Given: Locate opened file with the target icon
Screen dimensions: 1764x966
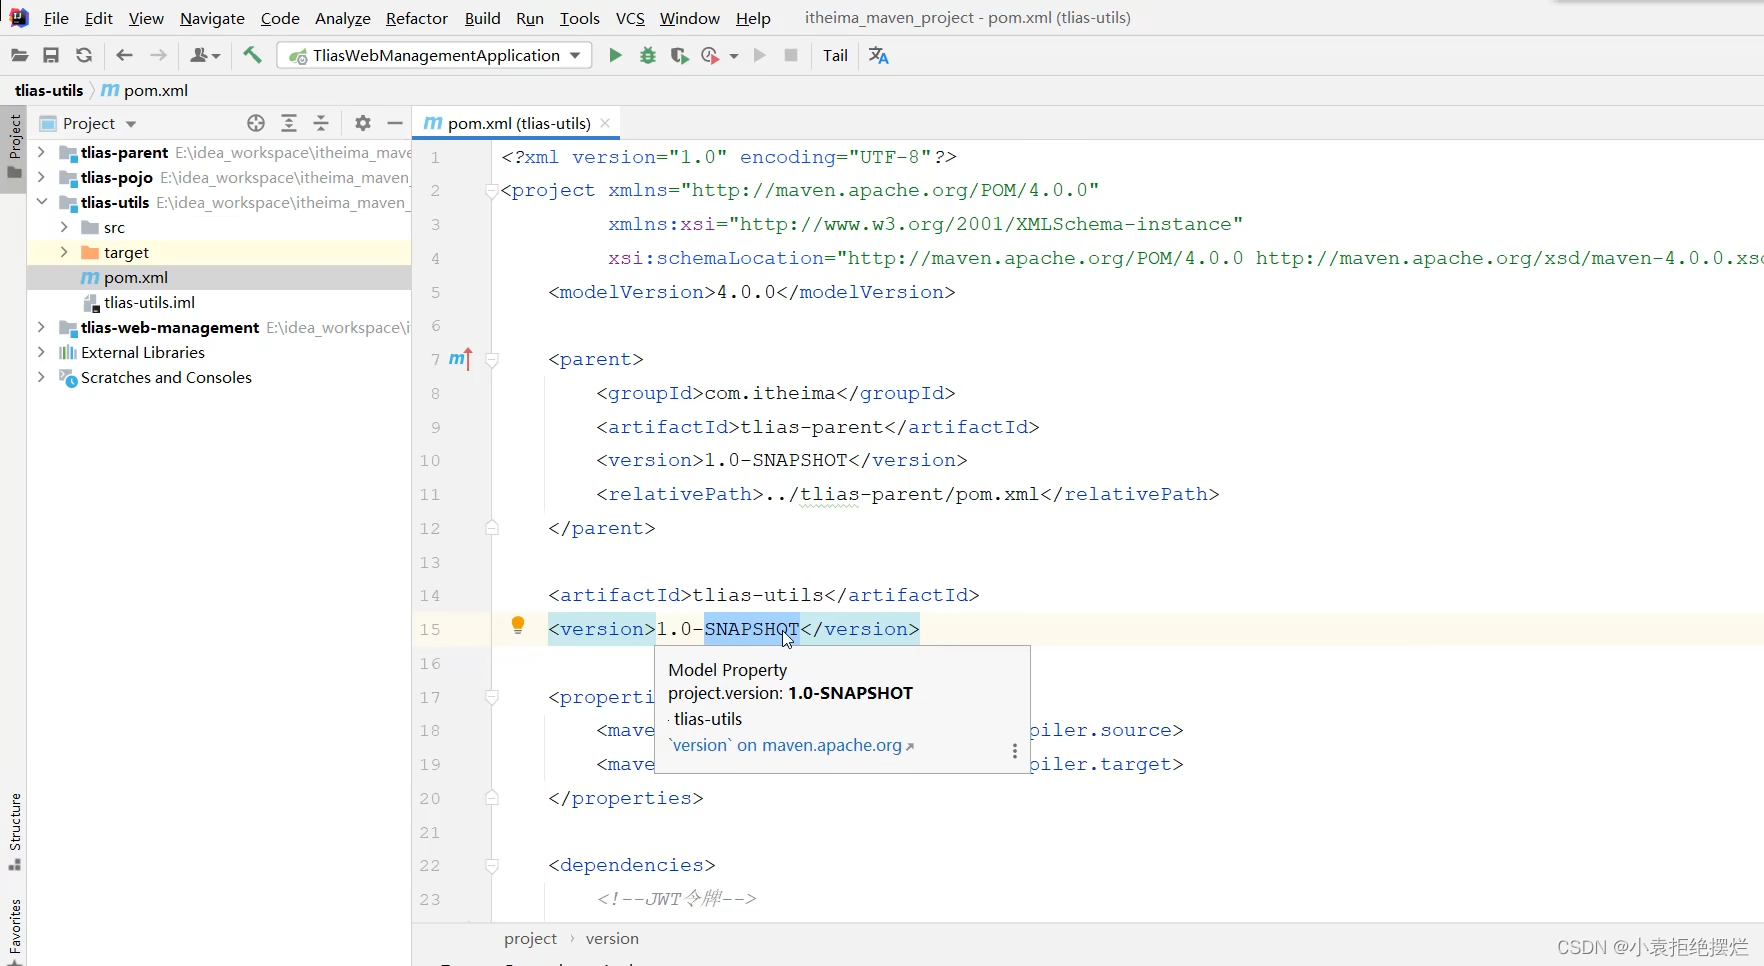Looking at the screenshot, I should click(x=256, y=123).
